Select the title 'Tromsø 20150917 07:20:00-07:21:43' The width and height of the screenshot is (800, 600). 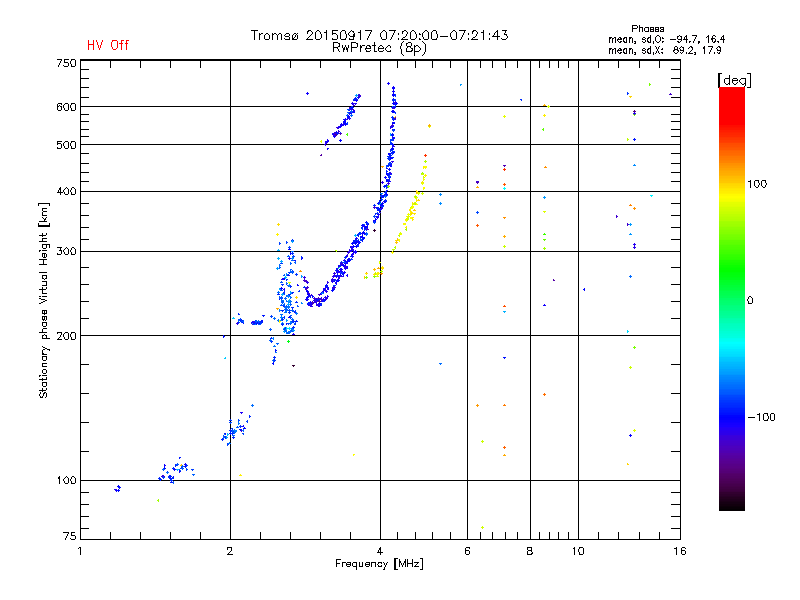click(379, 35)
